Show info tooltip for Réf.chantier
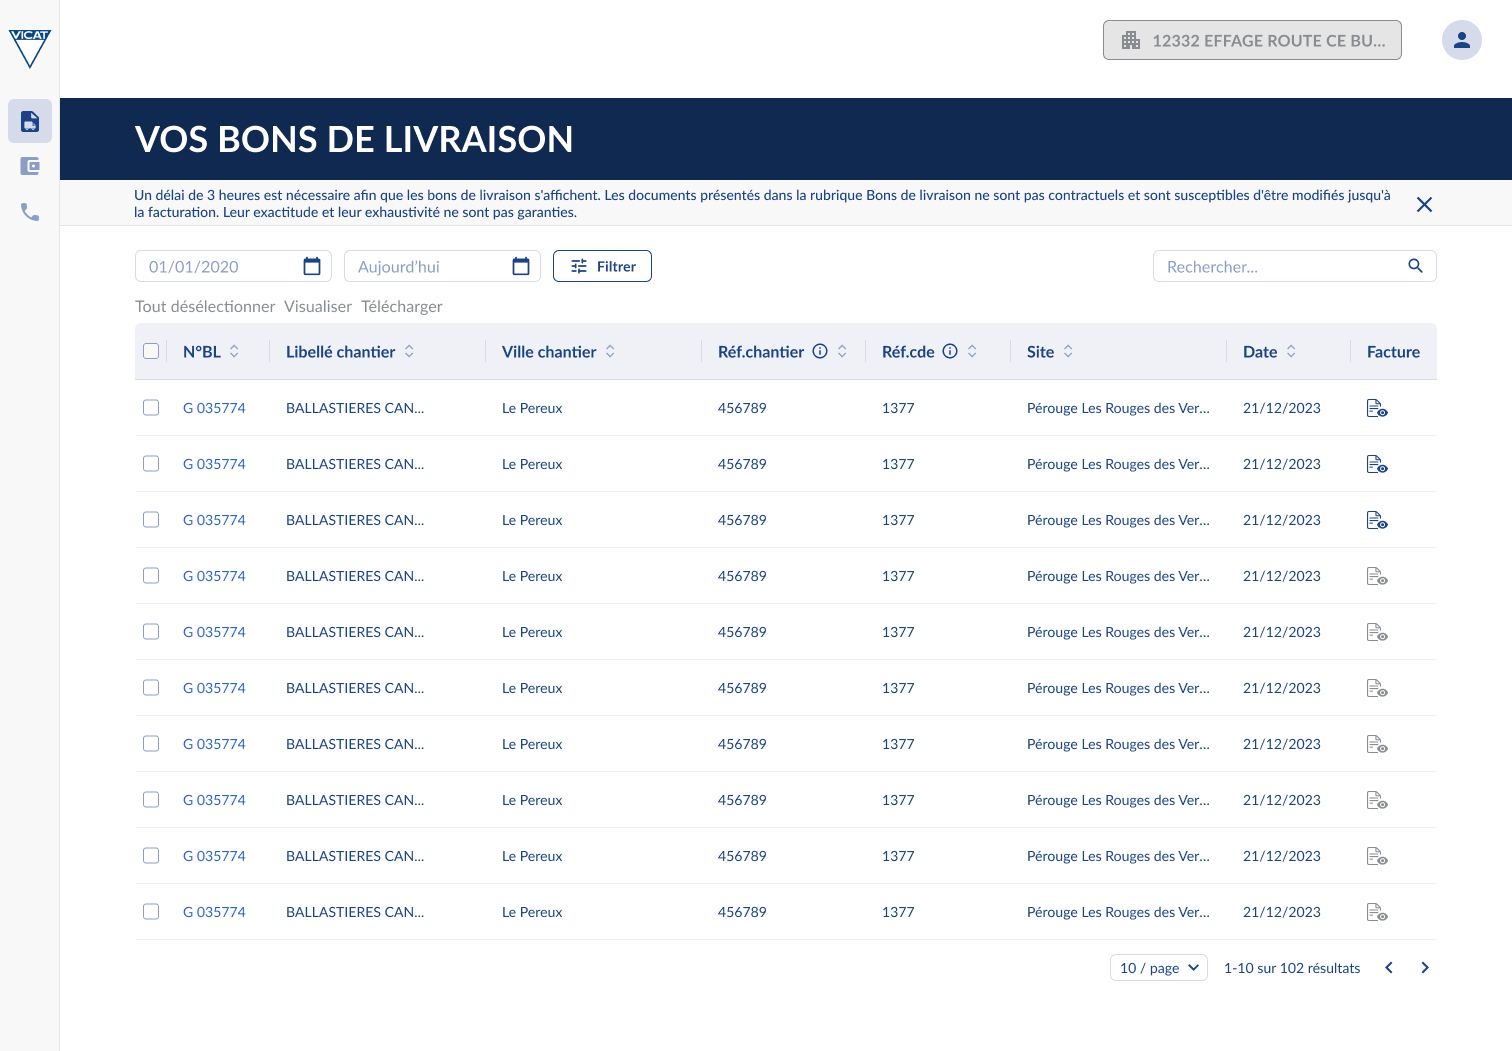This screenshot has height=1051, width=1512. click(820, 351)
